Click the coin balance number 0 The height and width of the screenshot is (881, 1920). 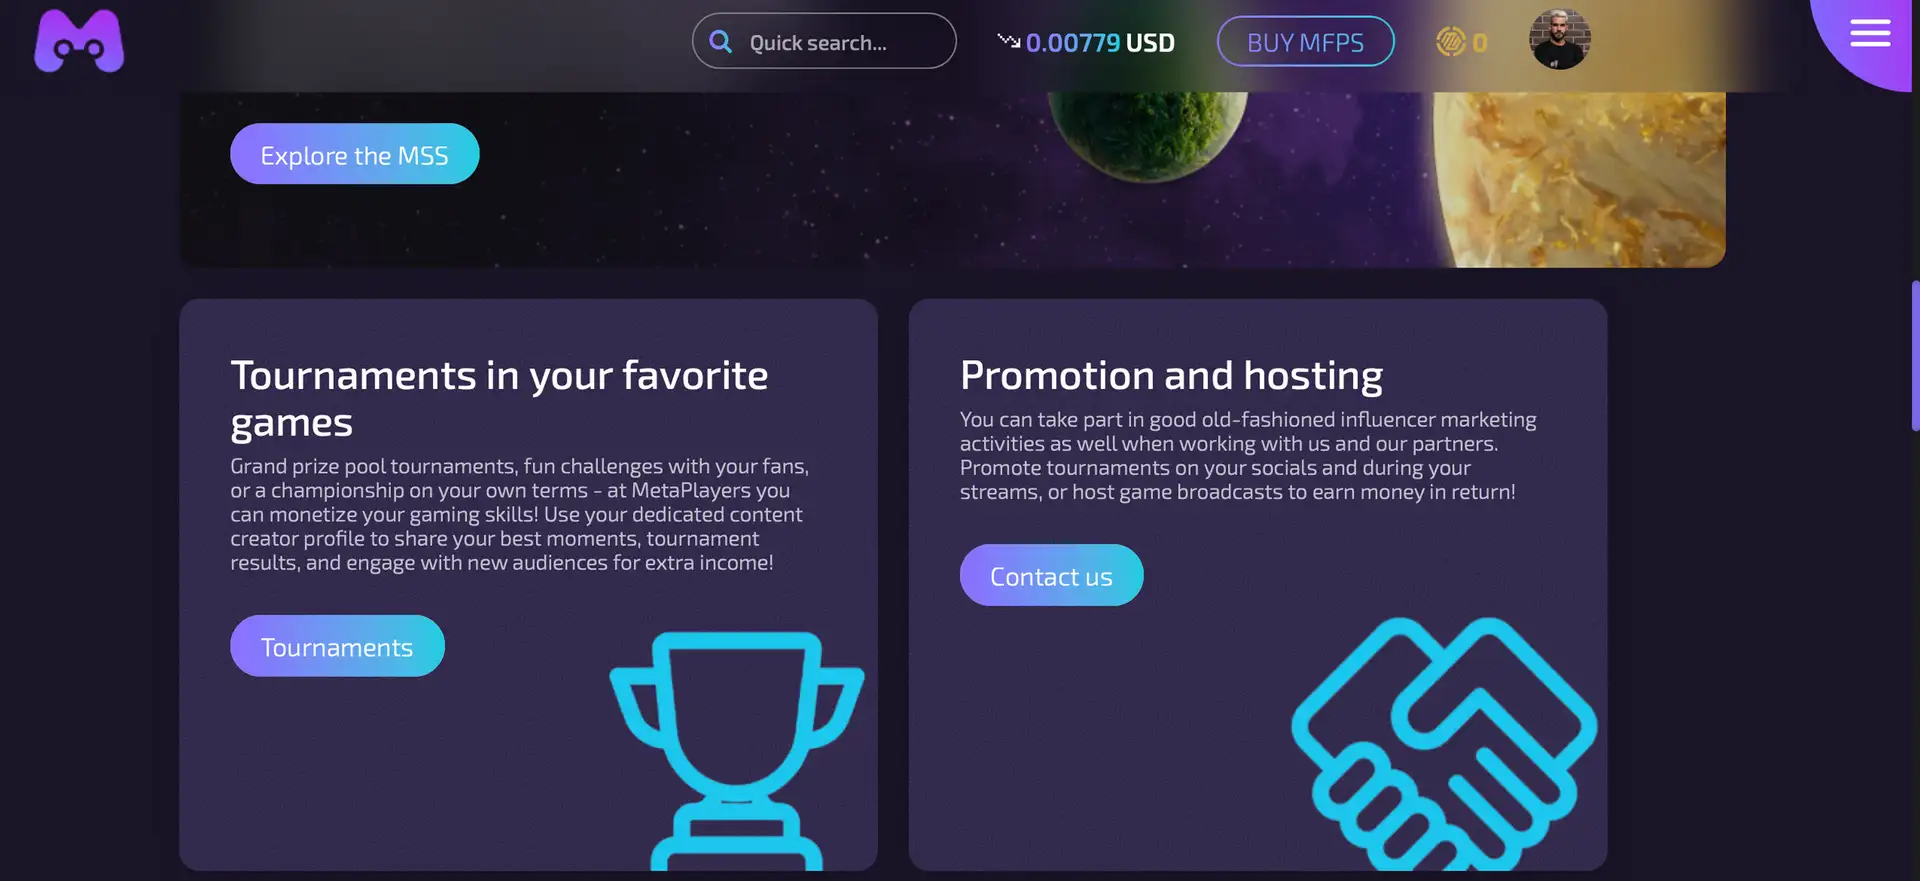pyautogui.click(x=1480, y=43)
